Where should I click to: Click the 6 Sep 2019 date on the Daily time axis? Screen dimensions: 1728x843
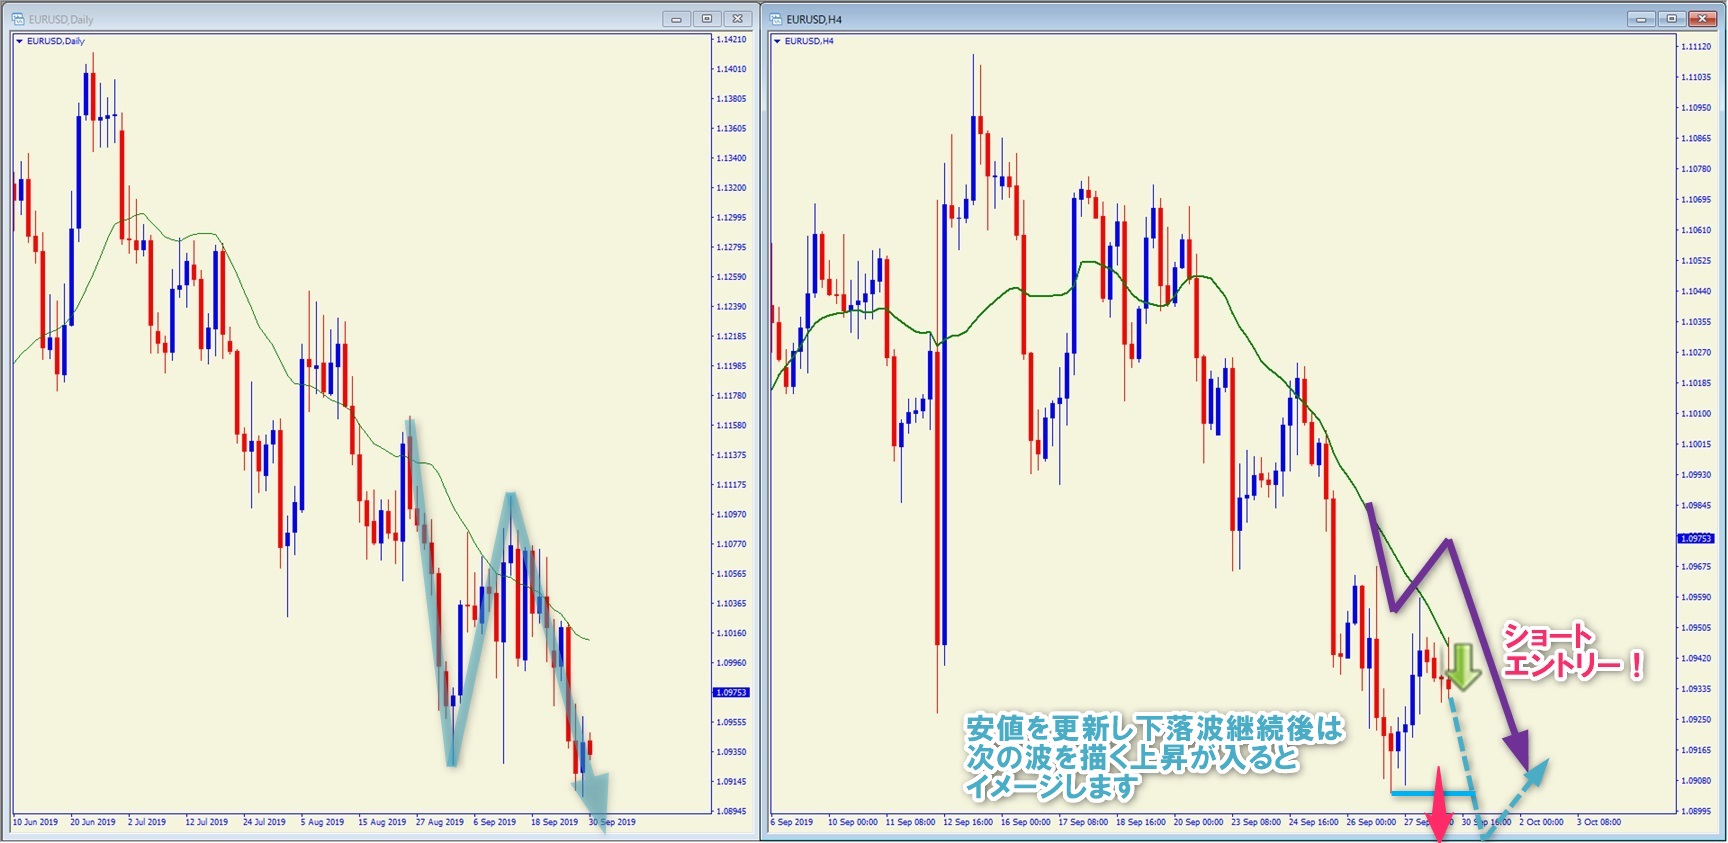(495, 822)
